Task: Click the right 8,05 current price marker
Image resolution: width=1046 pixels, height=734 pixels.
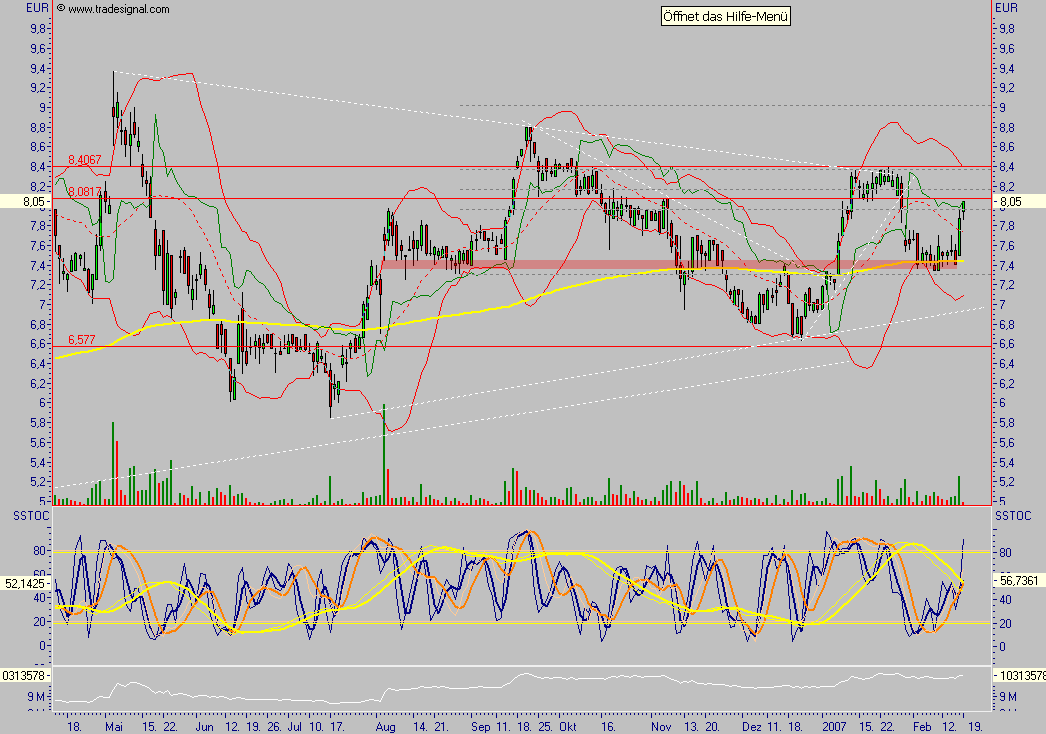Action: coord(1013,201)
